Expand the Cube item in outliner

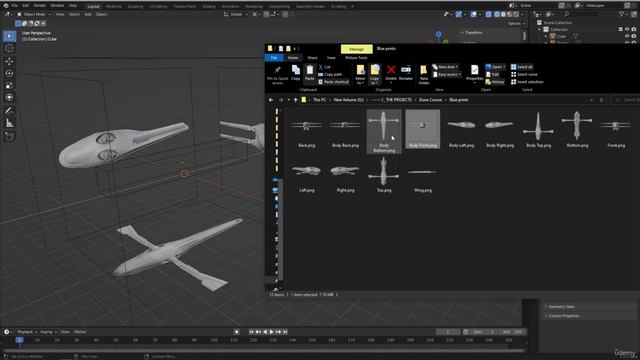tap(546, 36)
